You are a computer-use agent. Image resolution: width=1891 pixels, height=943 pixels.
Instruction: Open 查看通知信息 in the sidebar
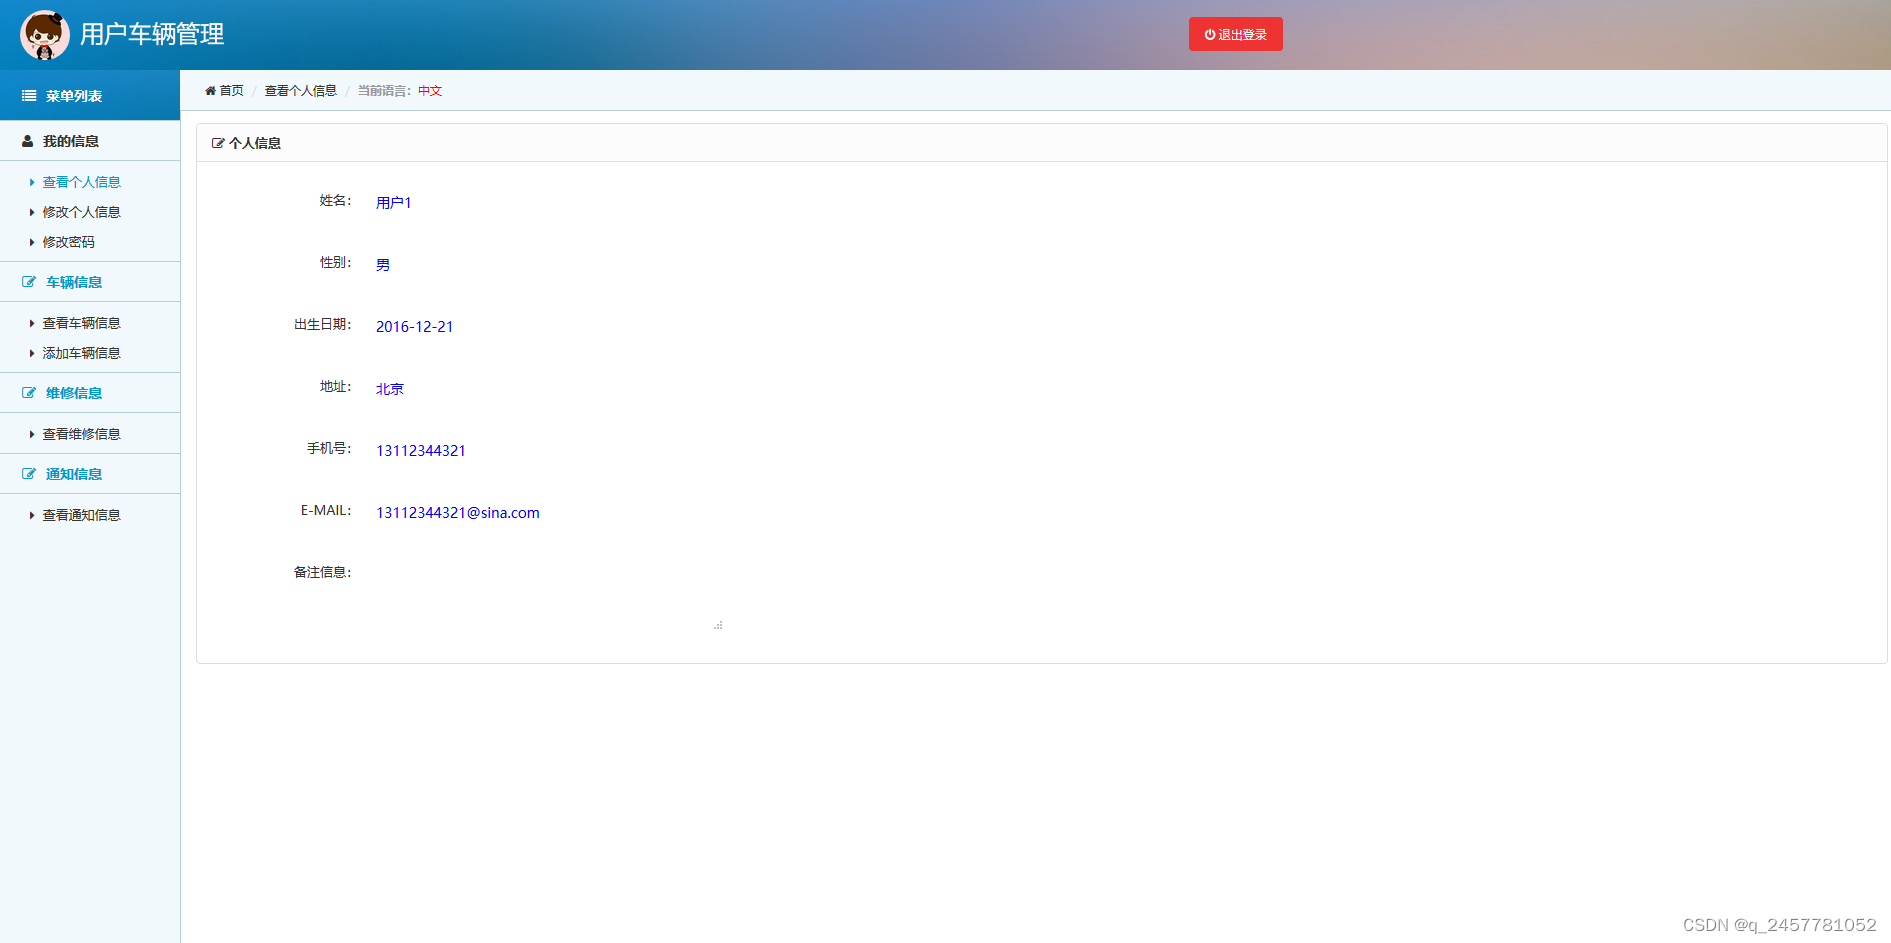click(81, 515)
